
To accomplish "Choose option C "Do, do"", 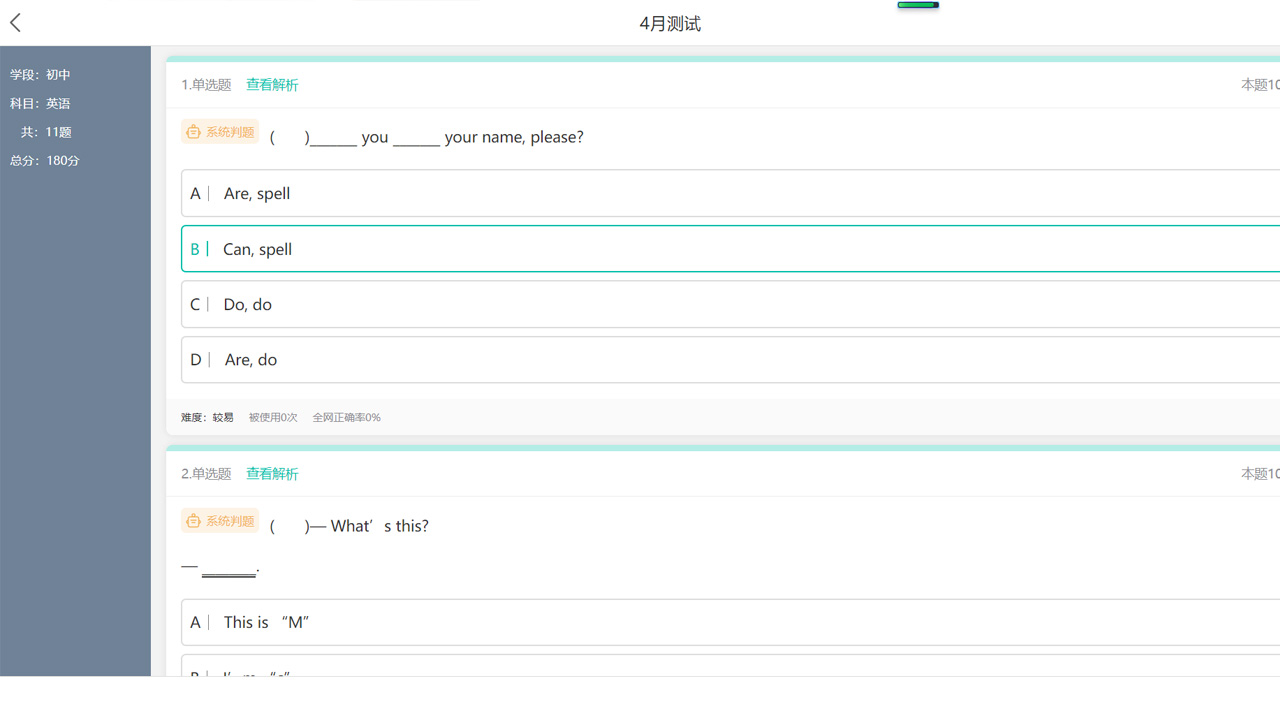I will point(248,304).
